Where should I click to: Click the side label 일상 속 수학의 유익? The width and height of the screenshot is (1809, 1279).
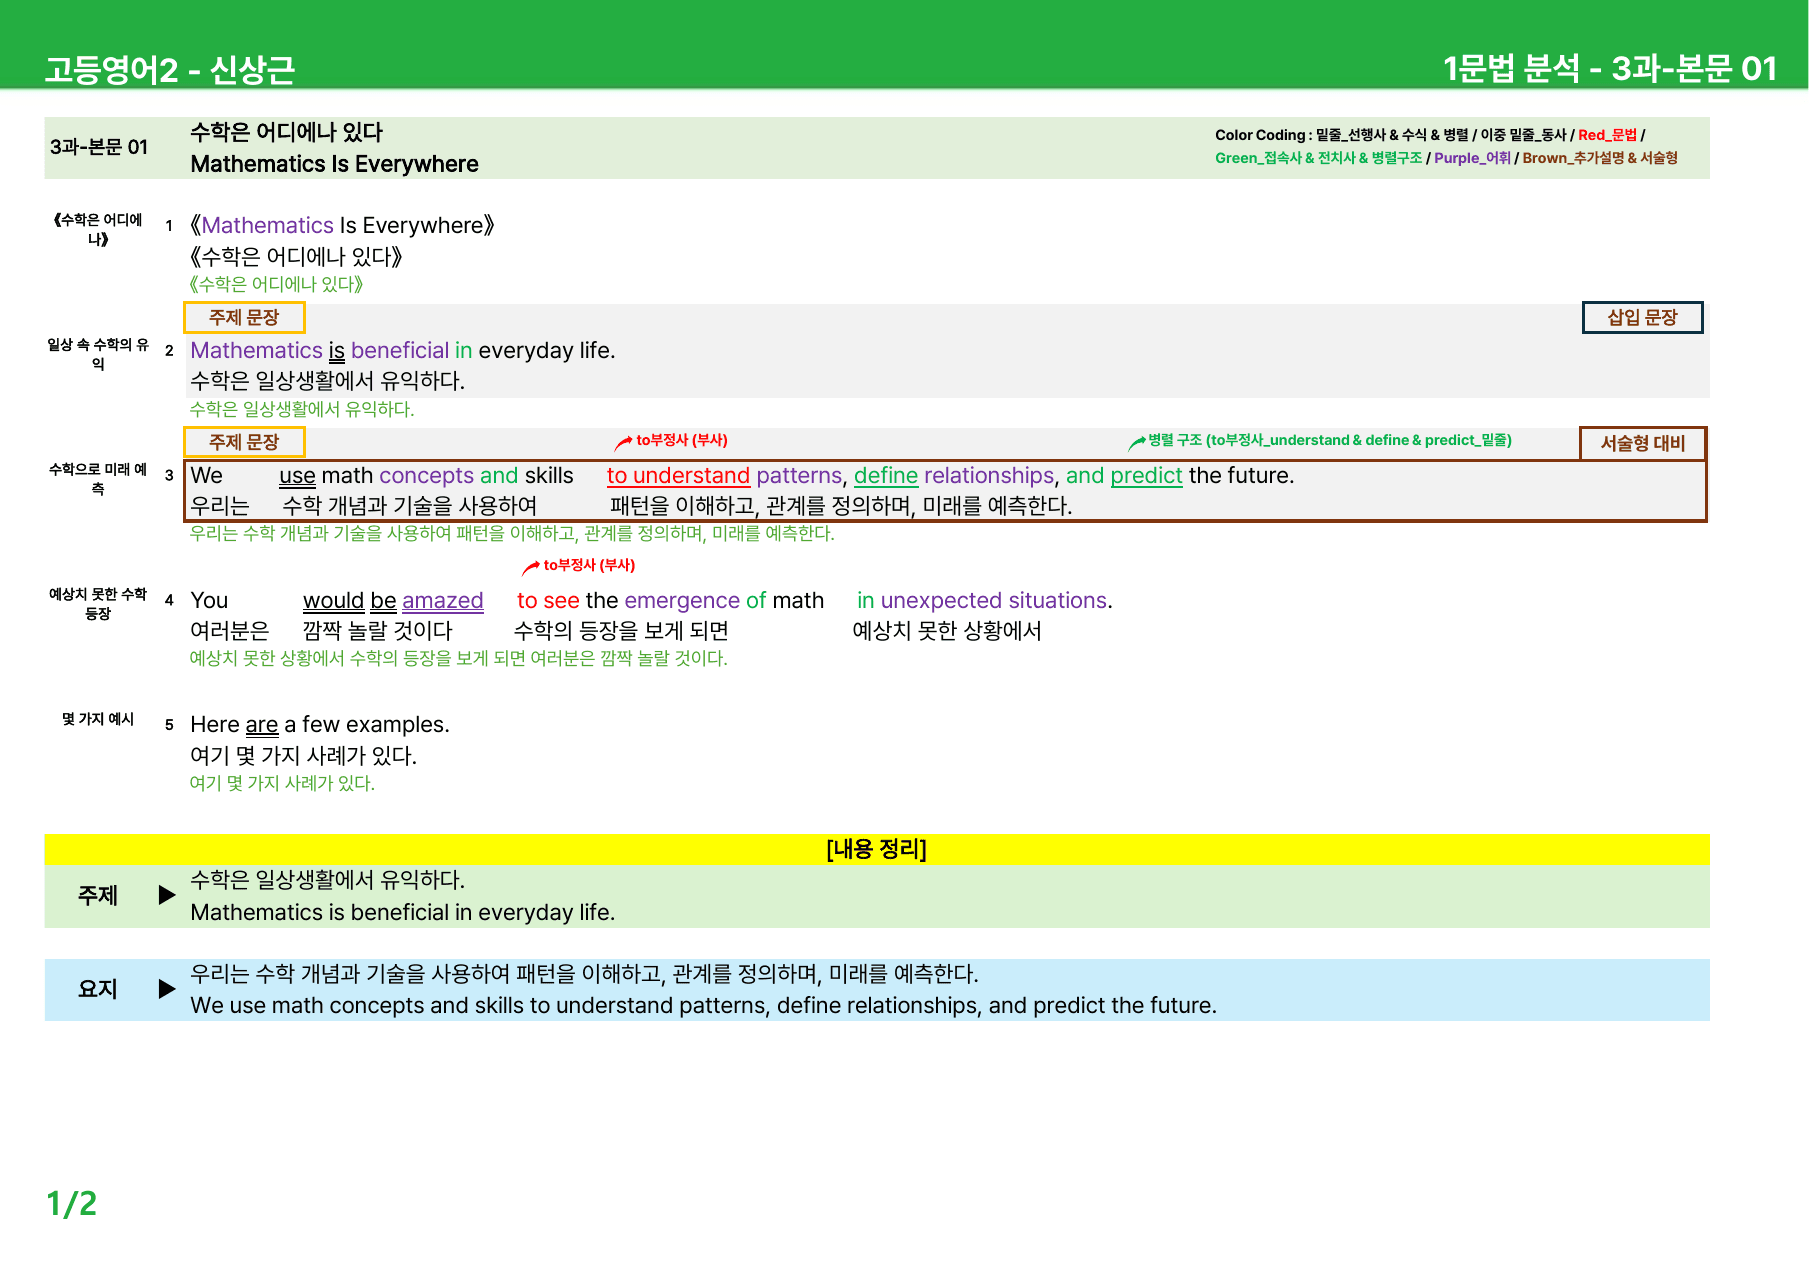click(x=98, y=354)
